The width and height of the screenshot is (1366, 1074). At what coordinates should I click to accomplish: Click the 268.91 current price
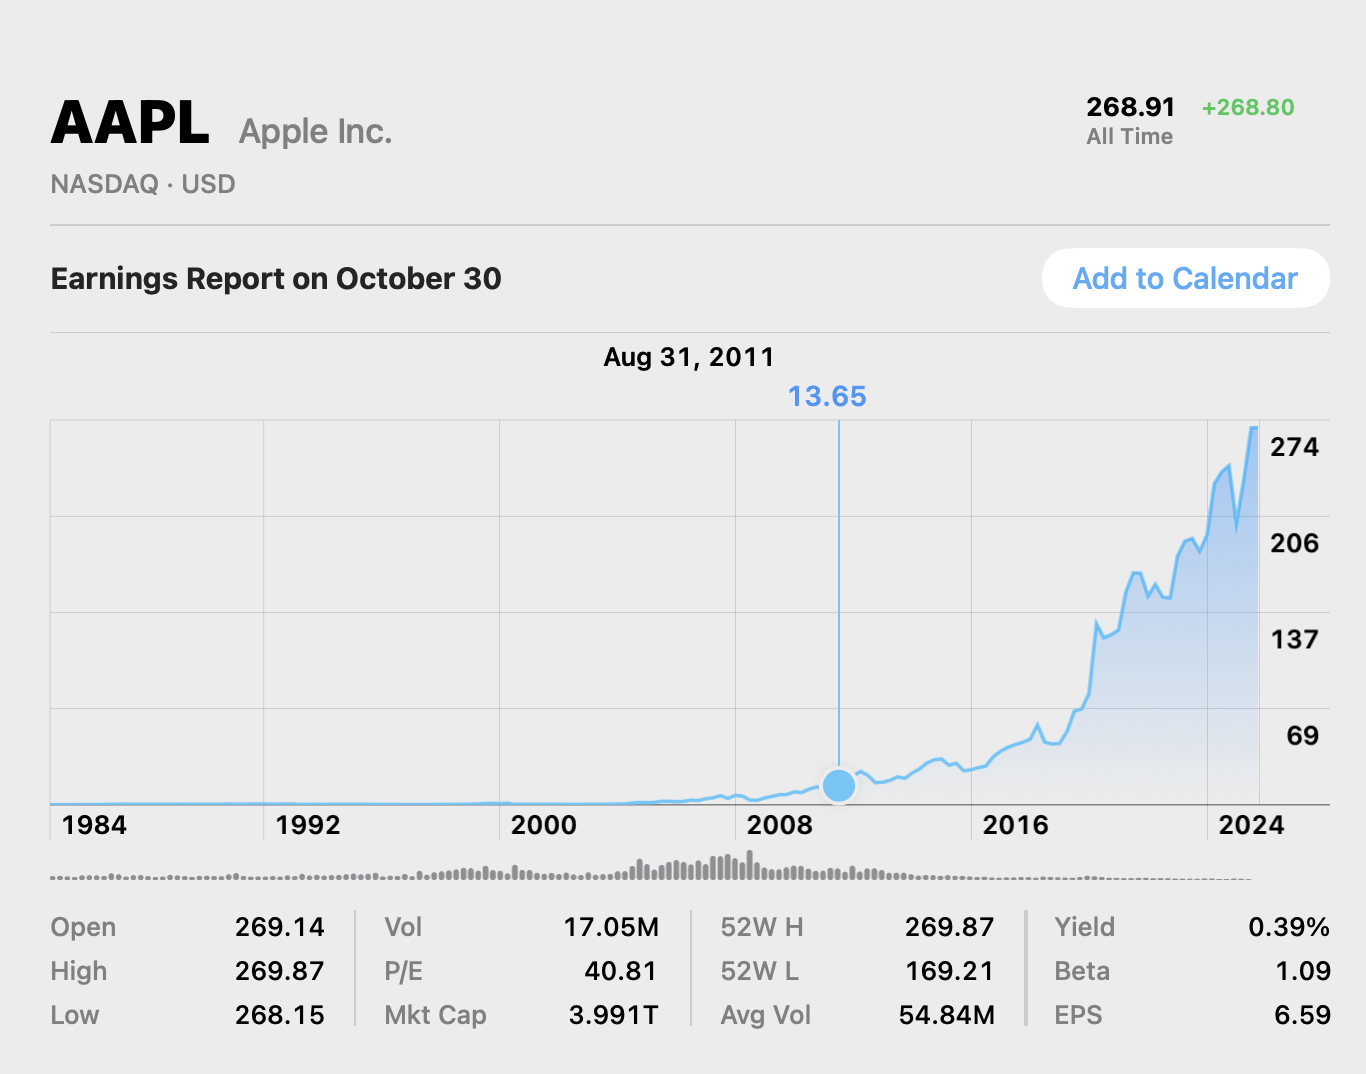pyautogui.click(x=1131, y=107)
